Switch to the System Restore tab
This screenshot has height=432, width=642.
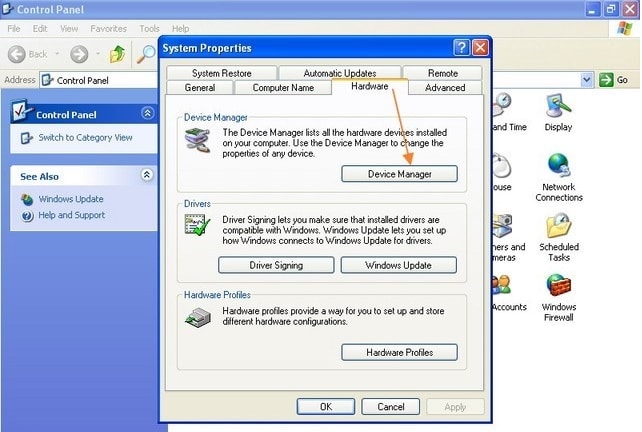pos(222,73)
